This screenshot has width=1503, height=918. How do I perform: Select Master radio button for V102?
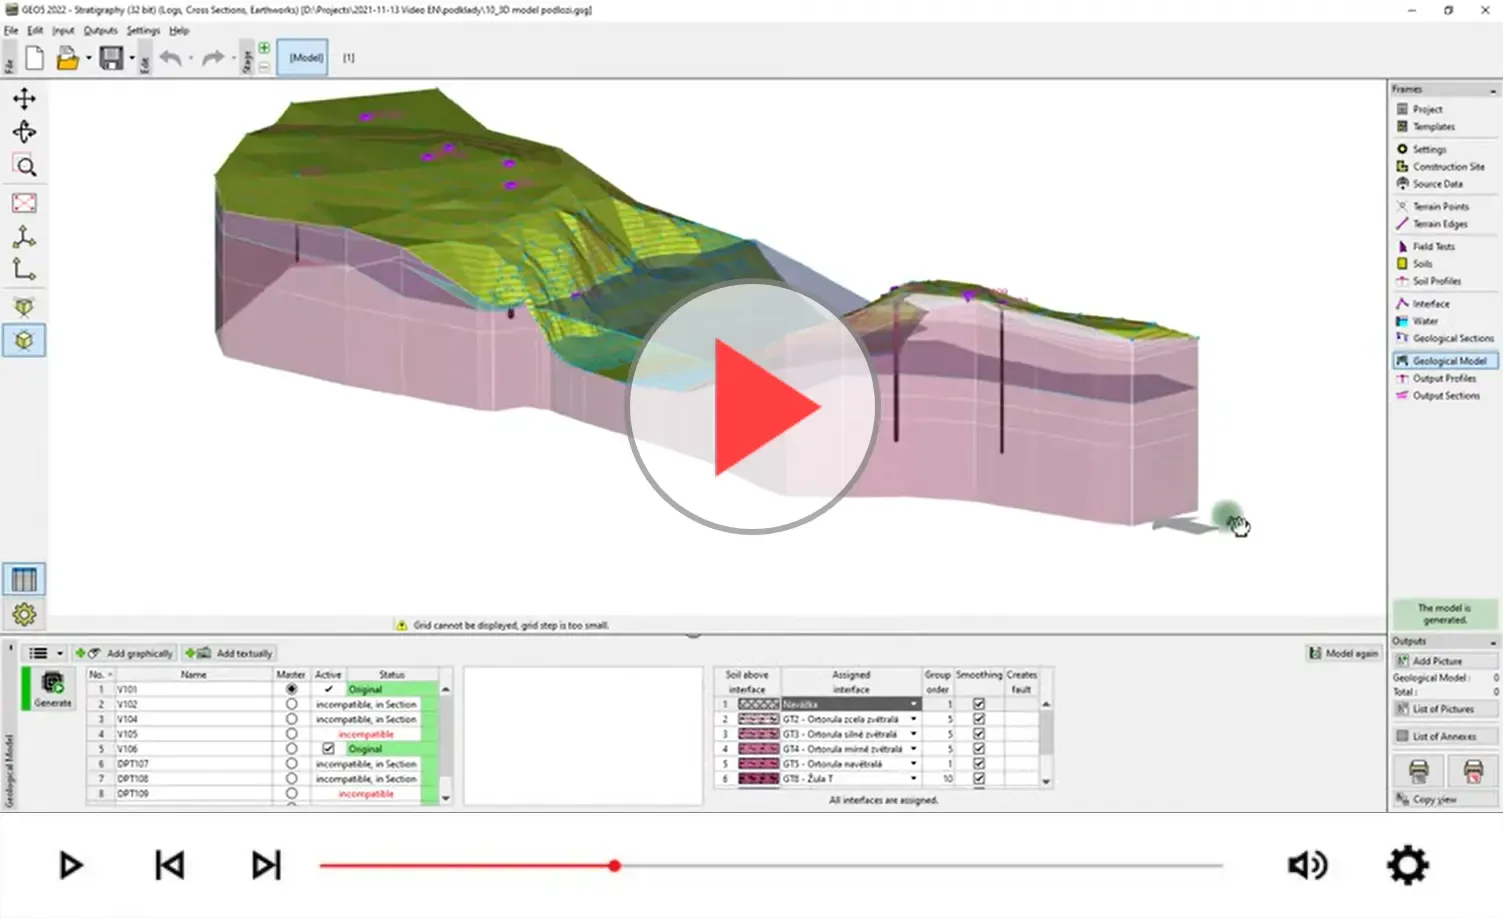click(x=291, y=704)
